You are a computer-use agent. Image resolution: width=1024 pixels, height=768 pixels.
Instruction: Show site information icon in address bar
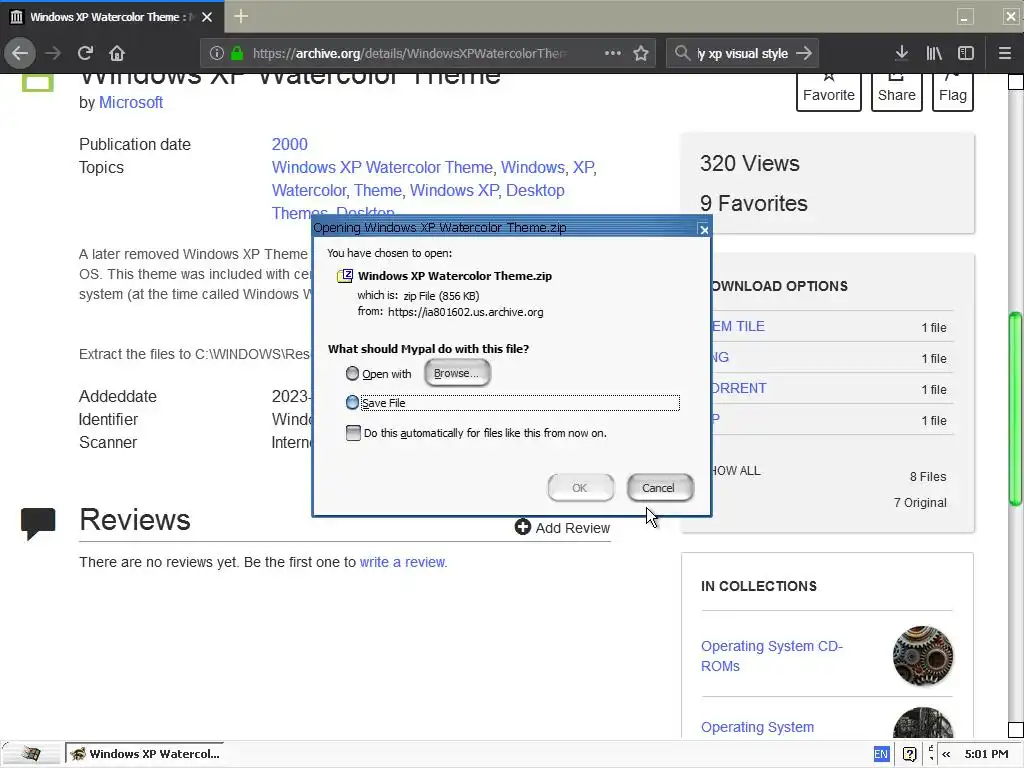(217, 54)
